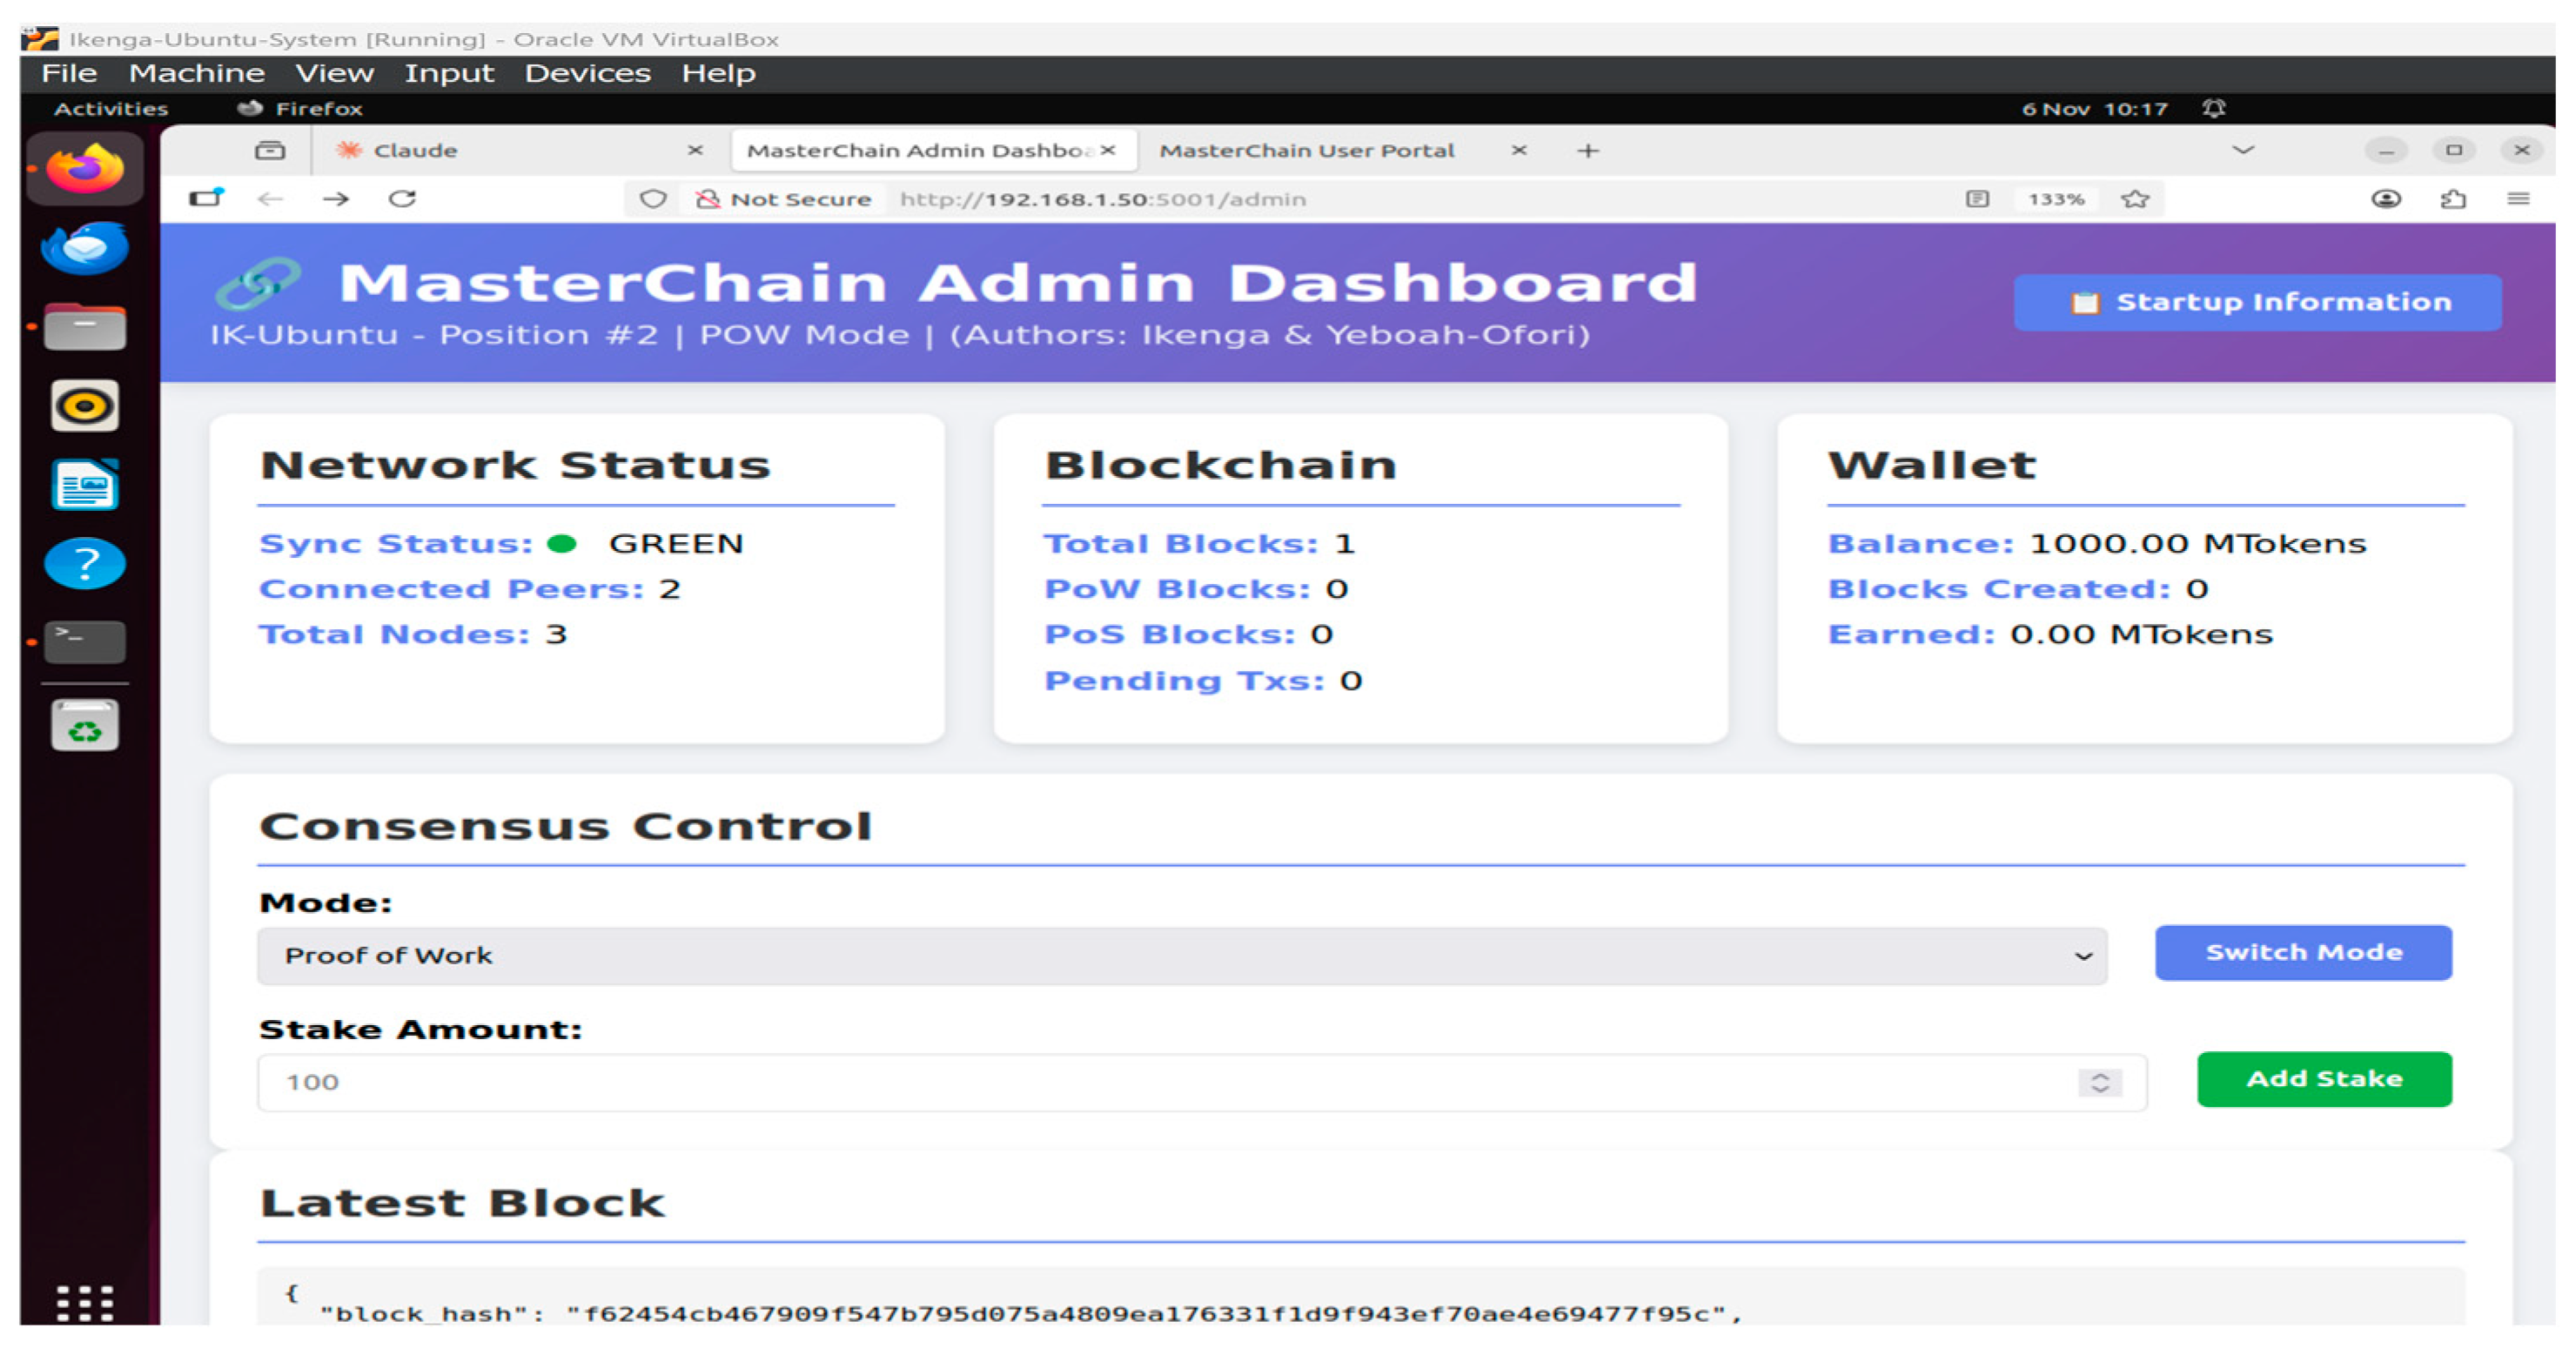
Task: Reload the current page
Action: (x=402, y=199)
